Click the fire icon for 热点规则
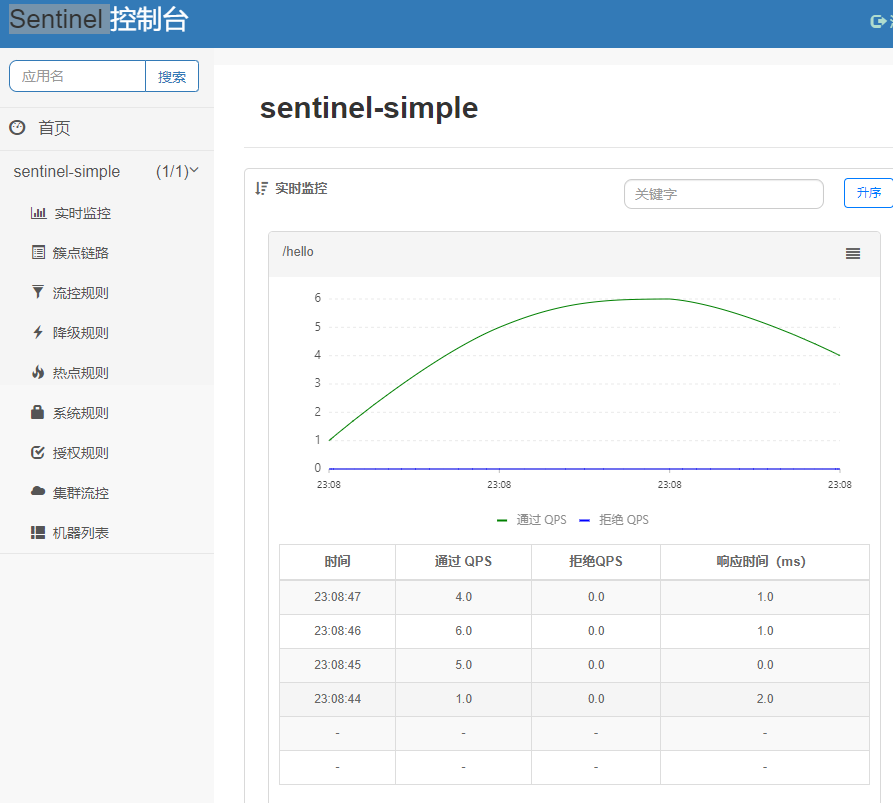The width and height of the screenshot is (893, 803). click(x=38, y=372)
